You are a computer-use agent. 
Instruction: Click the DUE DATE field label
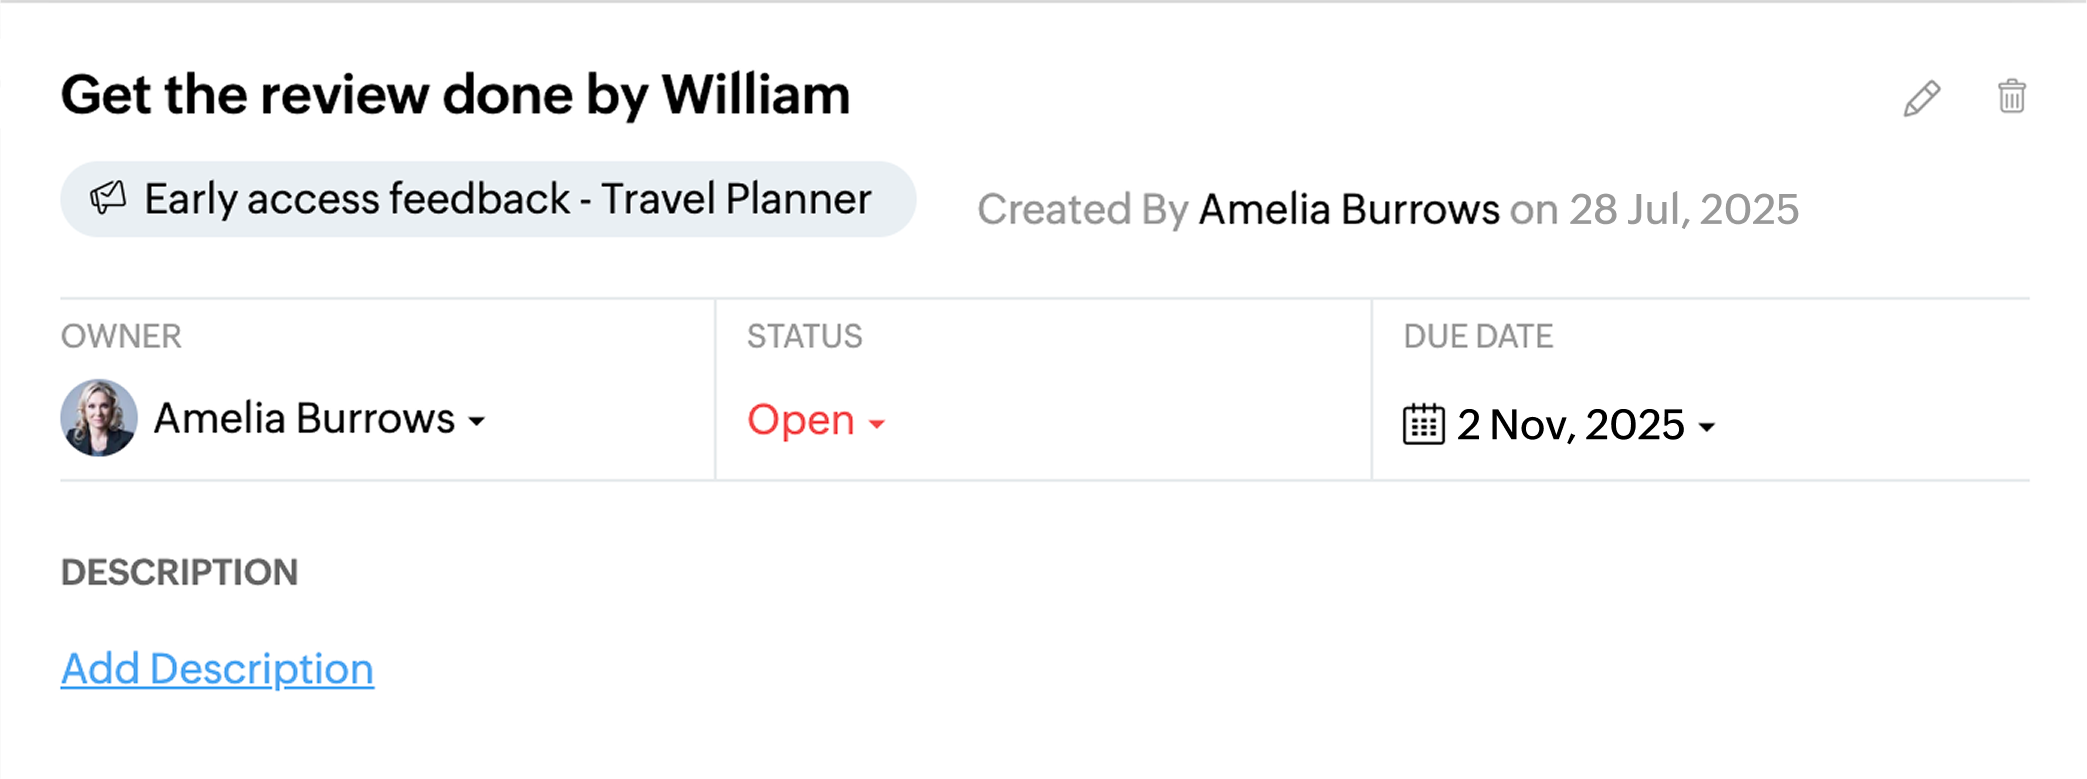point(1477,337)
